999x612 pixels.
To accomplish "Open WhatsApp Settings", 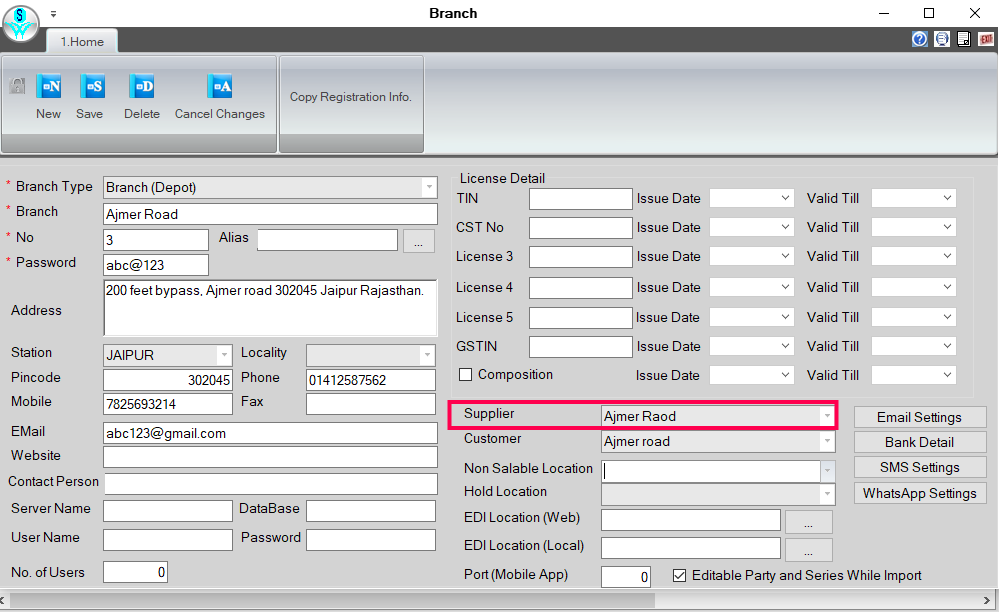I will click(x=919, y=493).
